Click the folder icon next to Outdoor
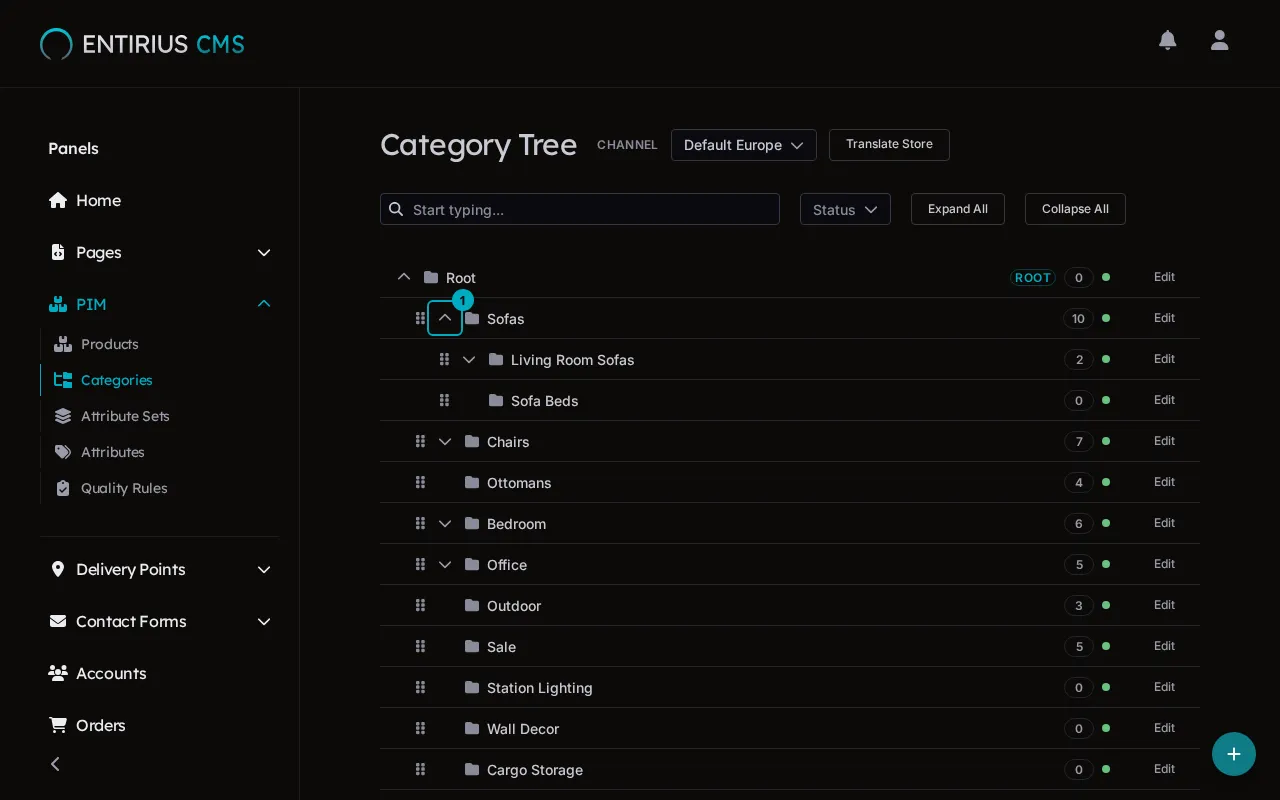1280x800 pixels. 472,605
